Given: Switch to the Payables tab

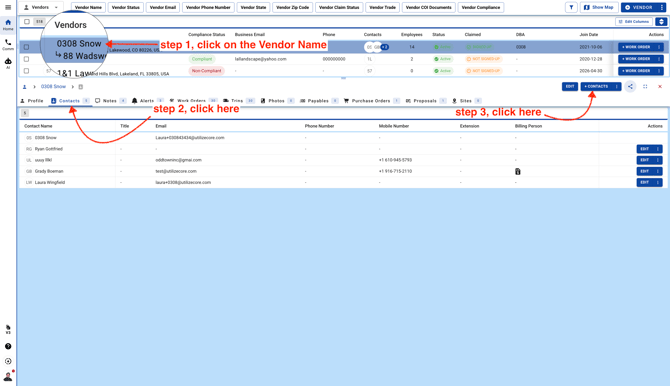Looking at the screenshot, I should pyautogui.click(x=319, y=101).
